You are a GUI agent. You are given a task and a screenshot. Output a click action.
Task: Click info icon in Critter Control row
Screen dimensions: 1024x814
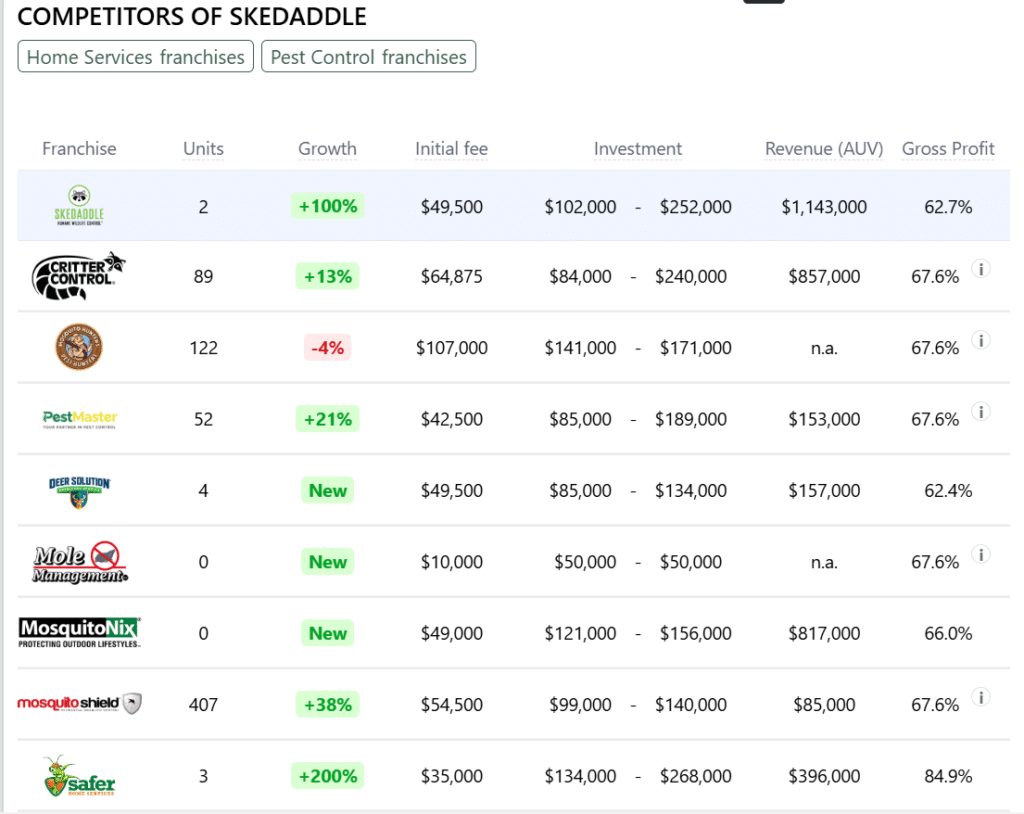[980, 269]
